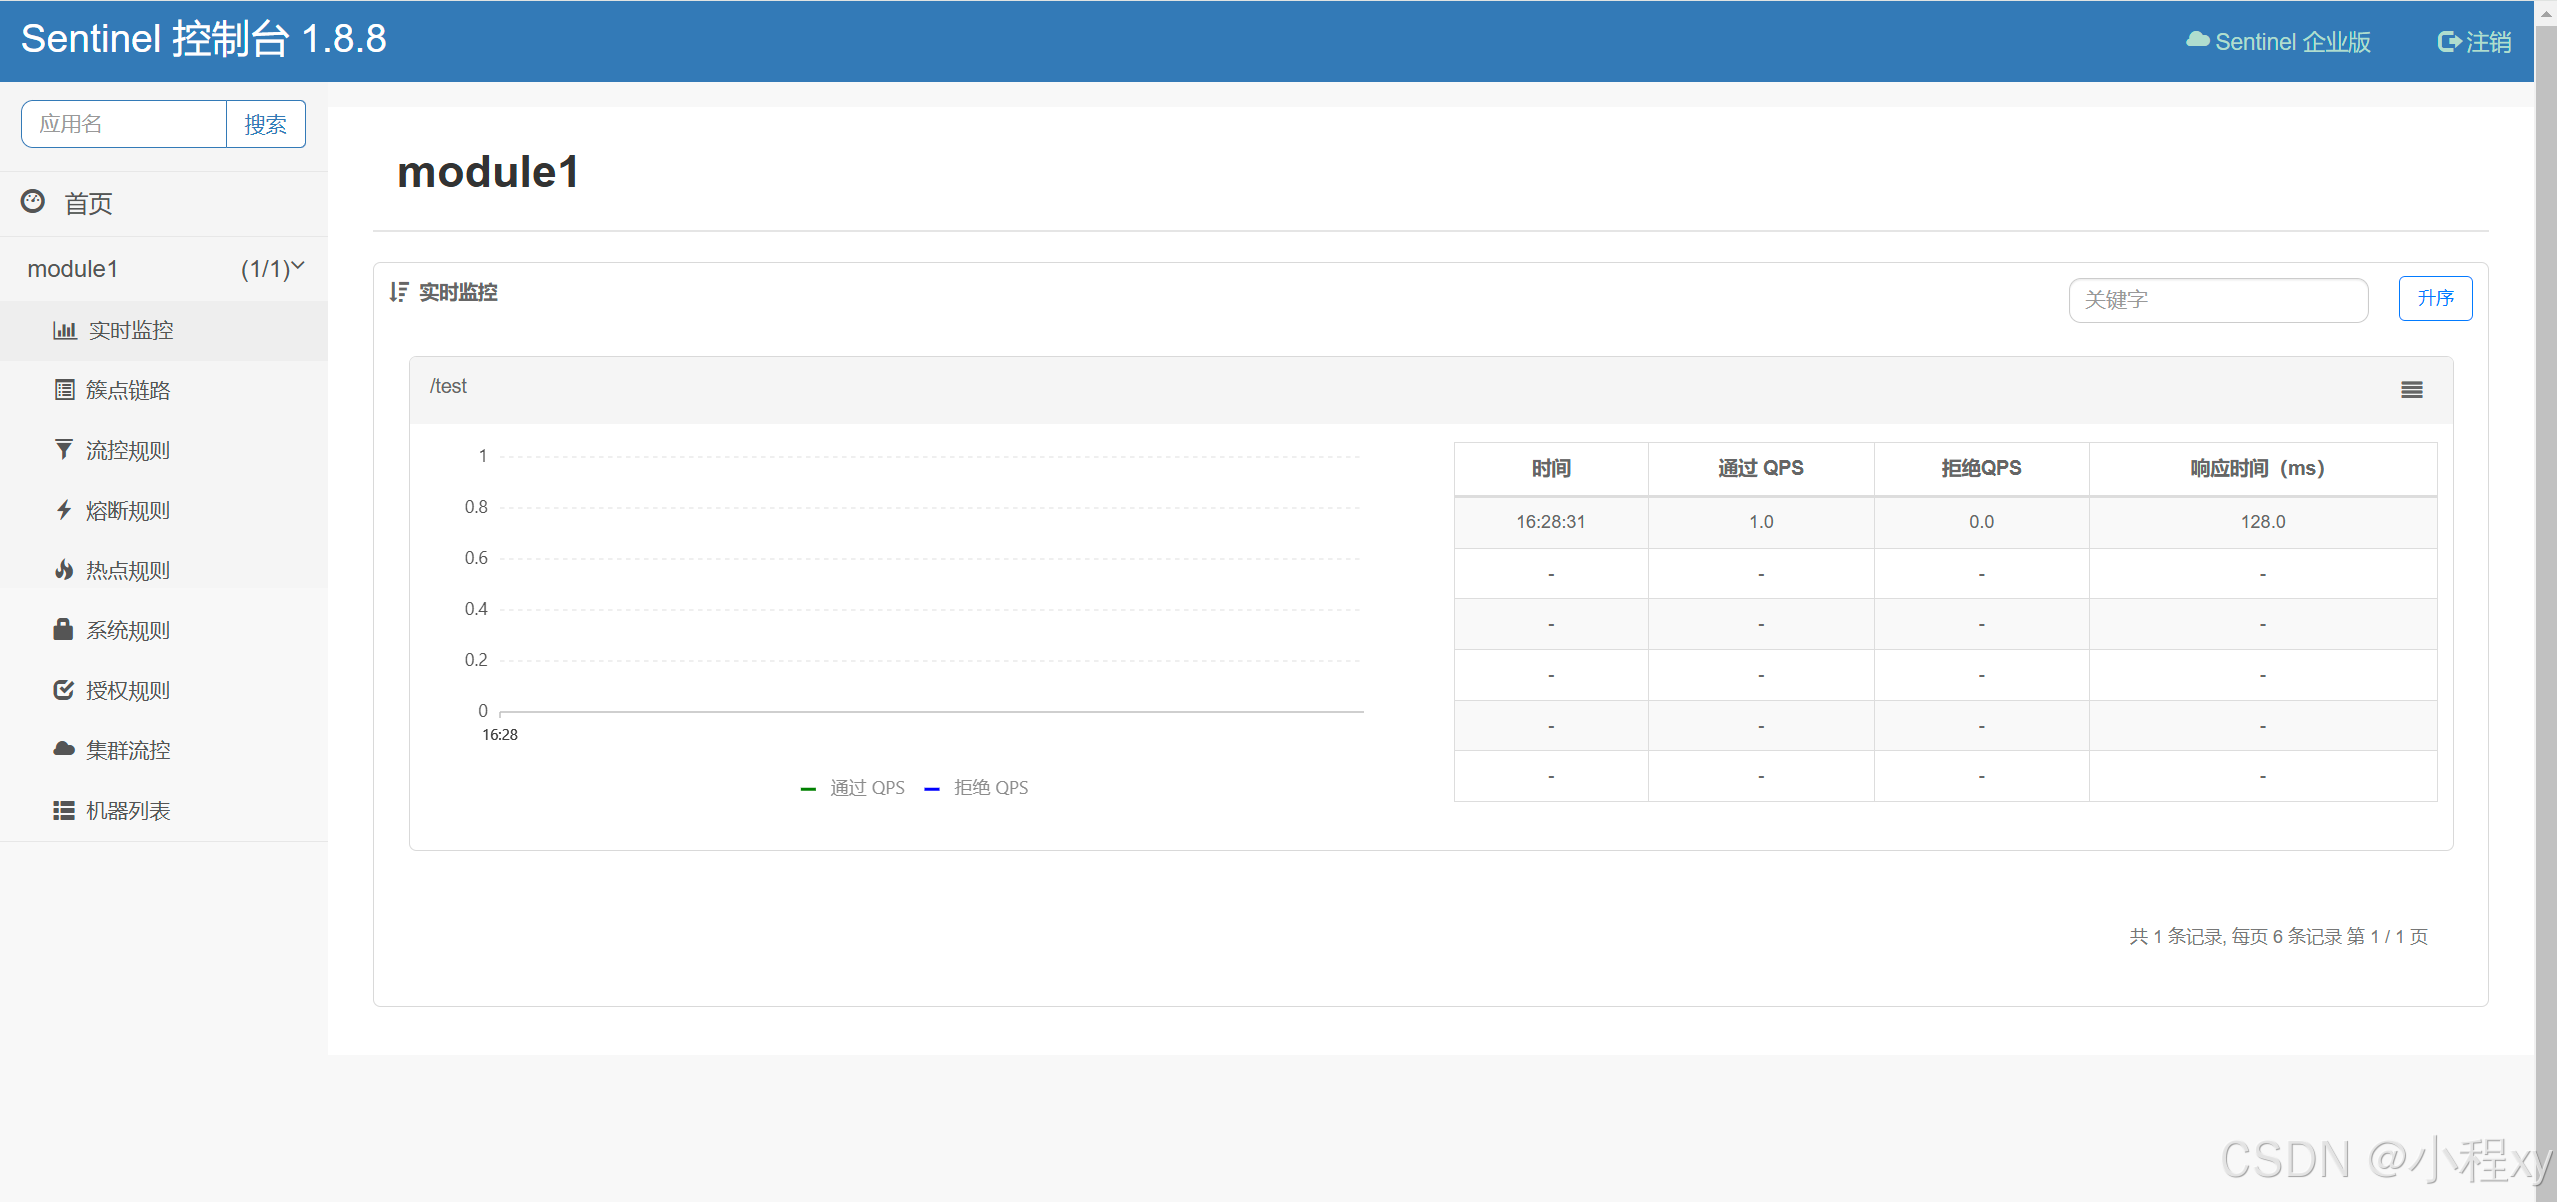This screenshot has height=1202, width=2557.
Task: Open the hamburger menu on the /test panel
Action: (x=2412, y=390)
